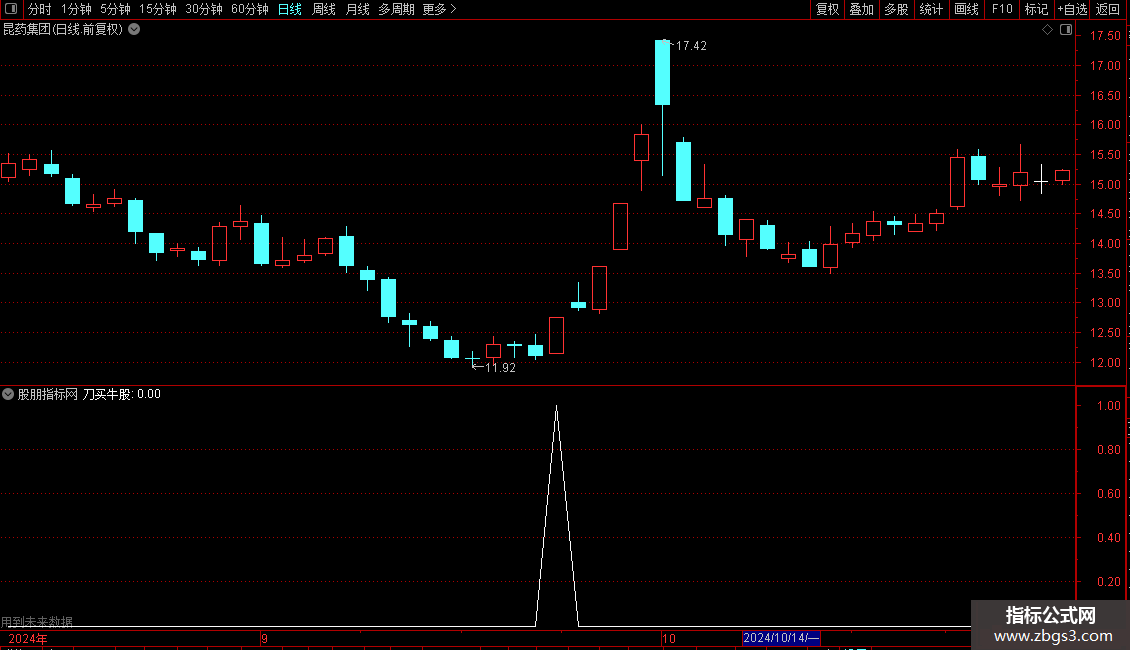Viewport: 1130px width, 650px height.
Task: Select the 5分钟 period tab
Action: [x=115, y=9]
